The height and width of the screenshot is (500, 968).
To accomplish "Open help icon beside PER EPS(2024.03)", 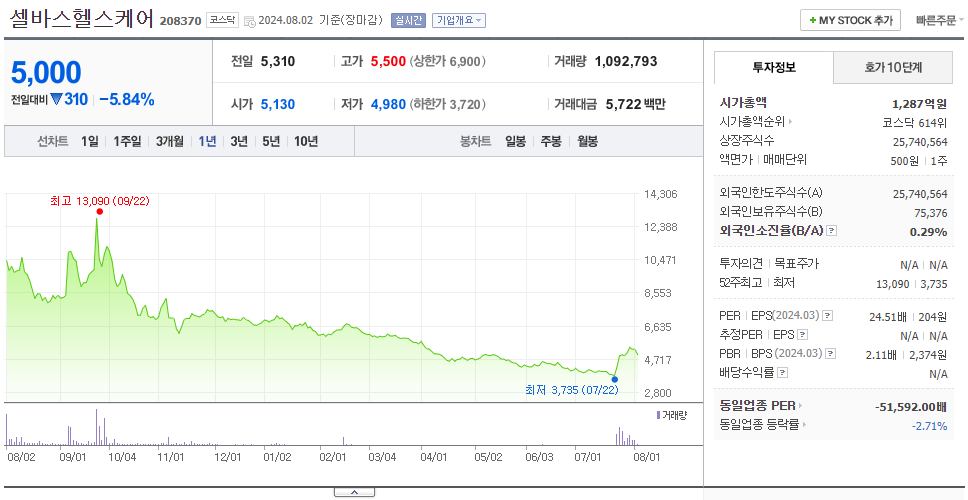I will click(827, 316).
